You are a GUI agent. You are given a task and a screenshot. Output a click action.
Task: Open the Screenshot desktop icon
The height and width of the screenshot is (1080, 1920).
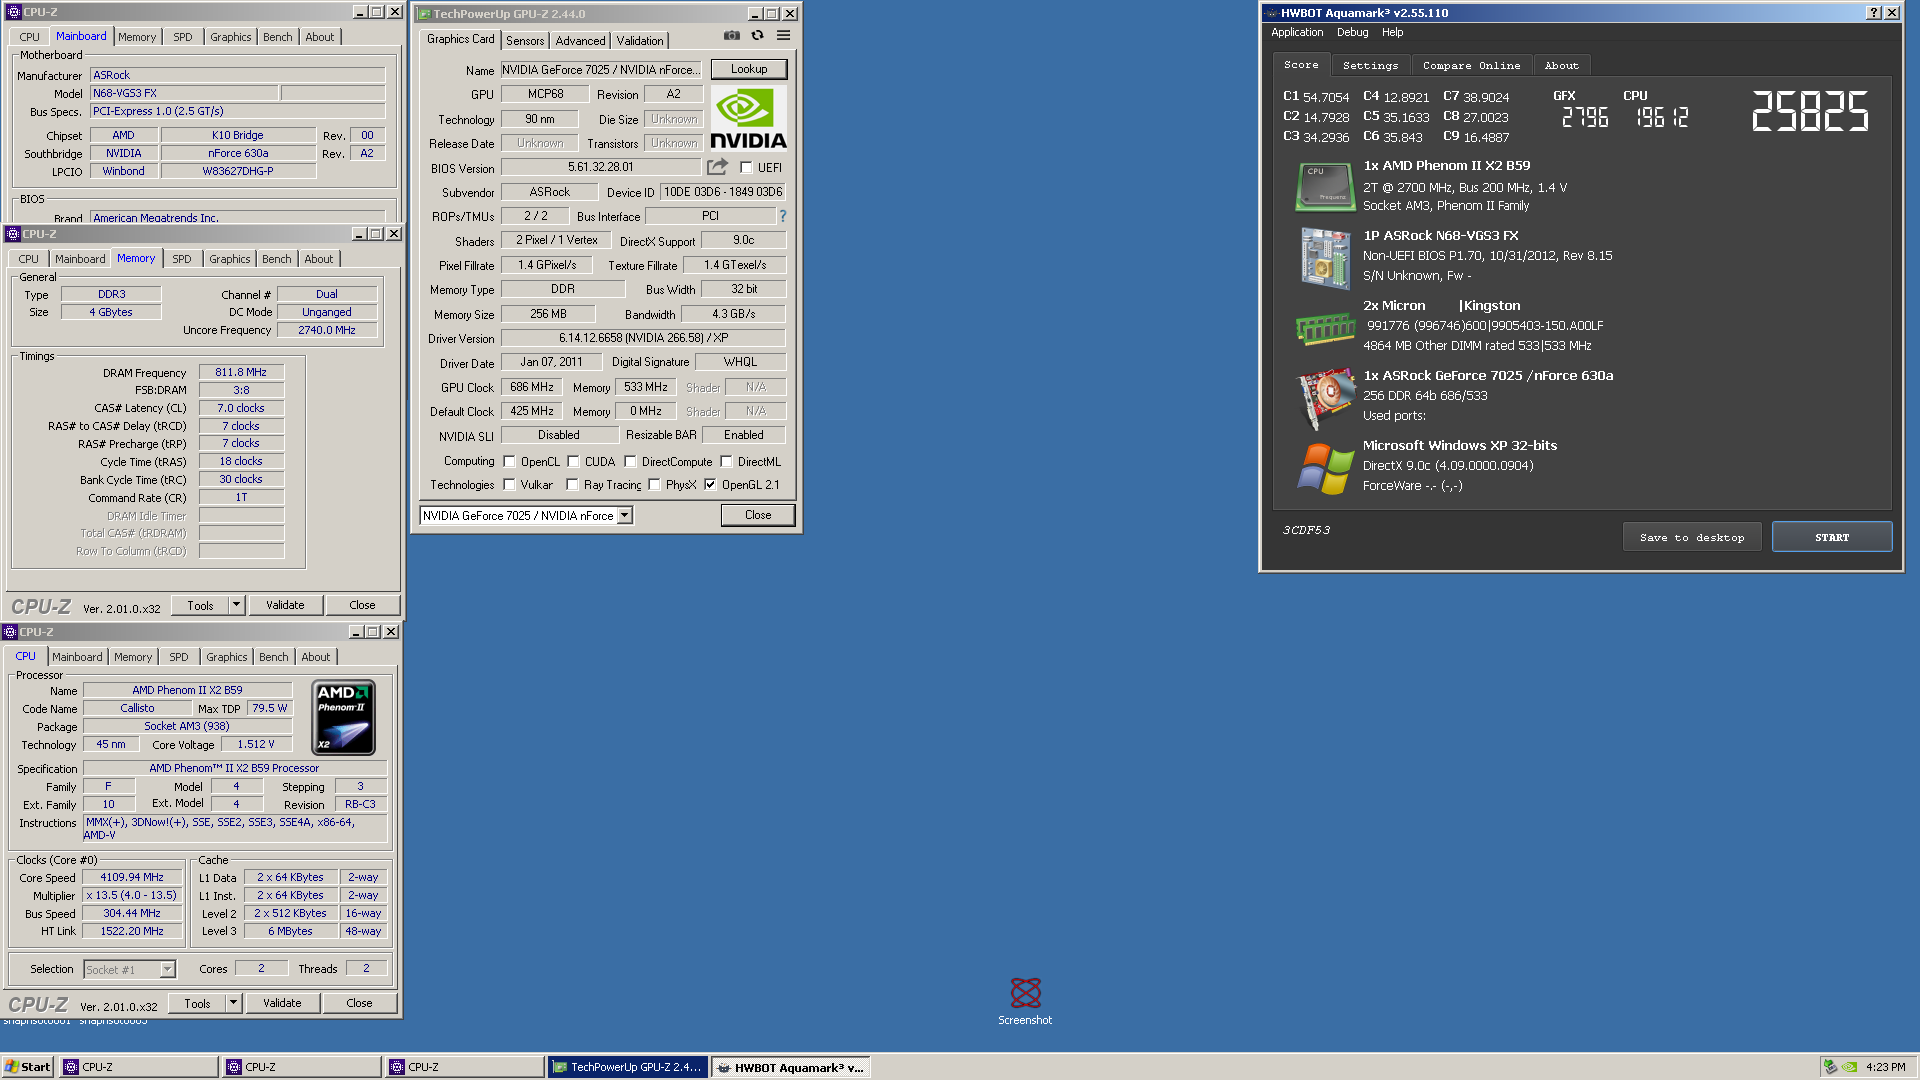pyautogui.click(x=1025, y=1001)
